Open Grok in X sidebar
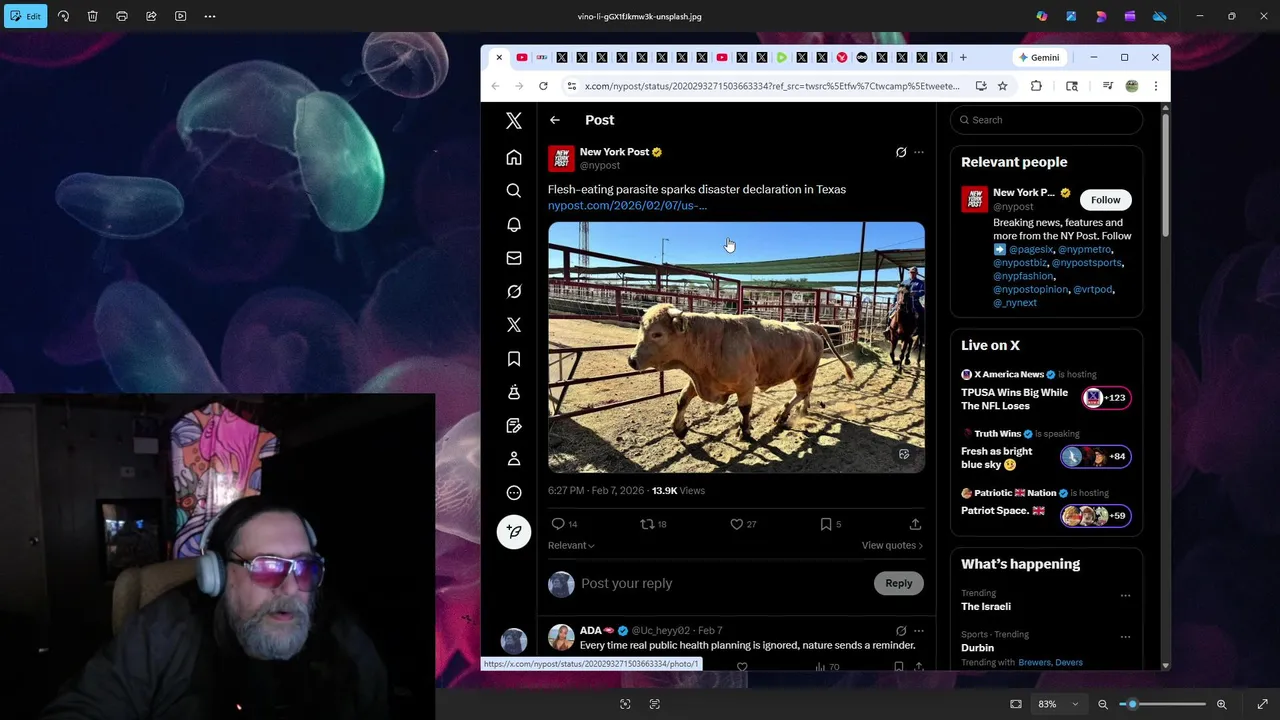This screenshot has height=720, width=1280. 514,291
